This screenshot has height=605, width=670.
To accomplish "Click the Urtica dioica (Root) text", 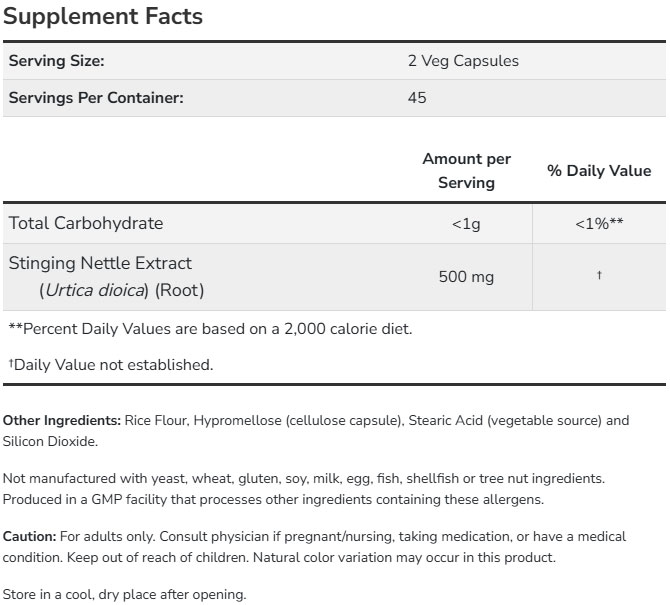I will click(x=122, y=291).
